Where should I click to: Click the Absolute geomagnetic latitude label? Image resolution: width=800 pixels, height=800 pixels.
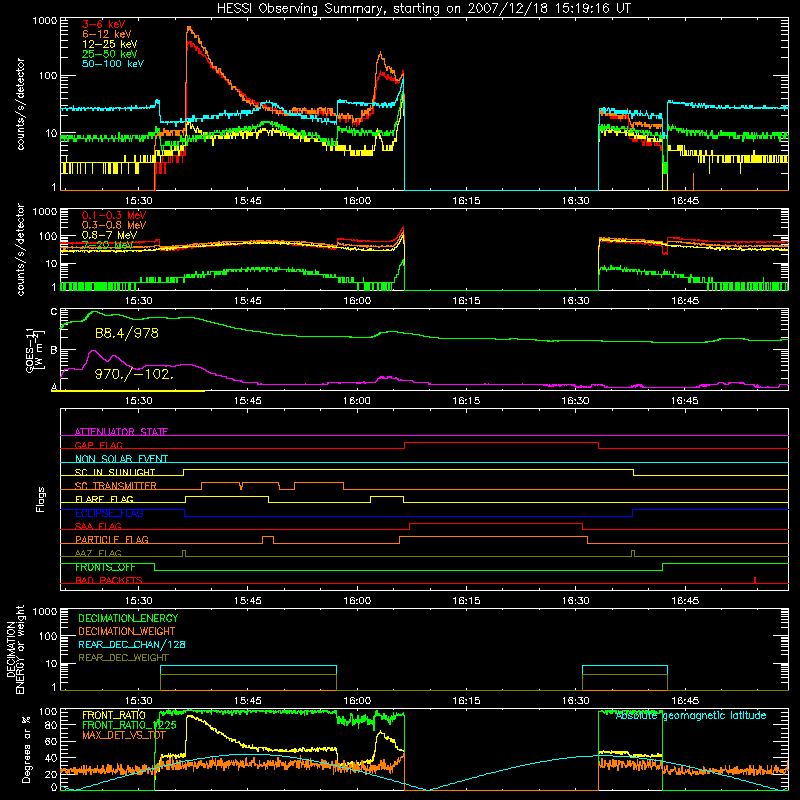(691, 715)
